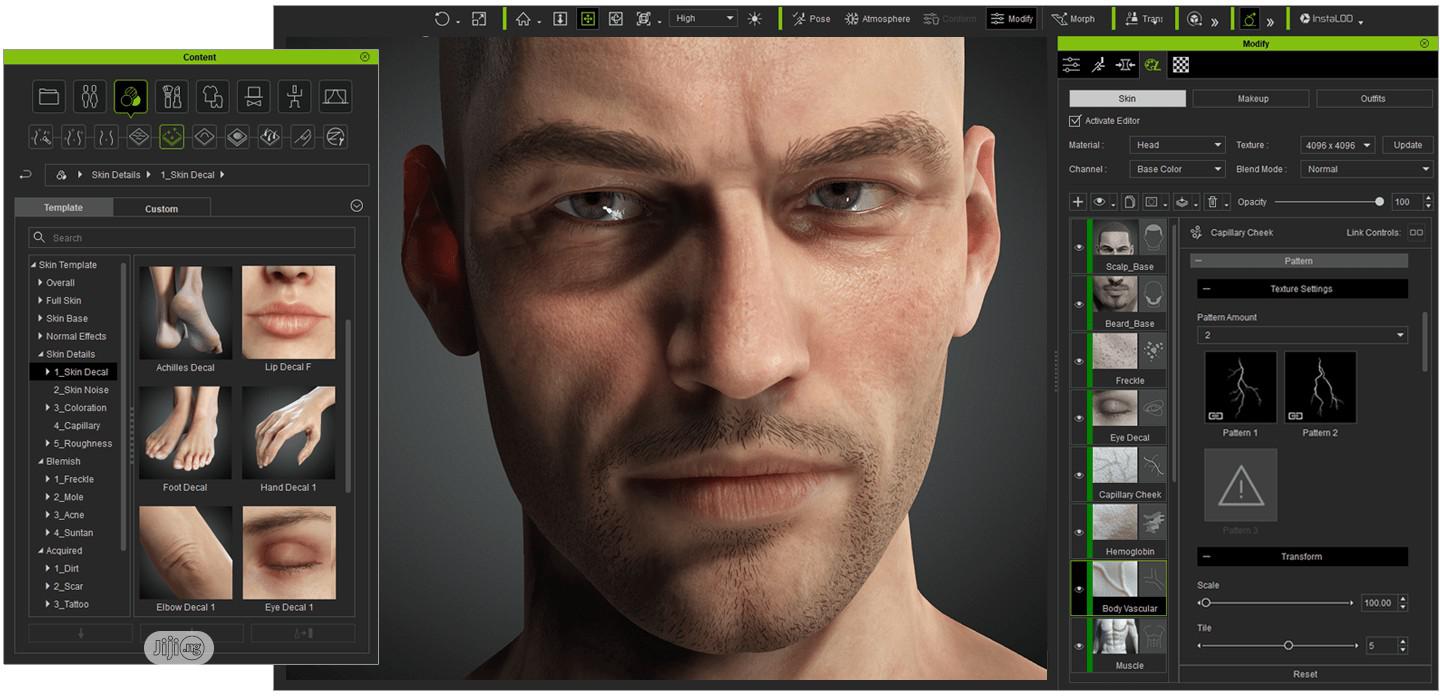Screen dimensions: 1440x699
Task: Click the Update button
Action: (x=1407, y=145)
